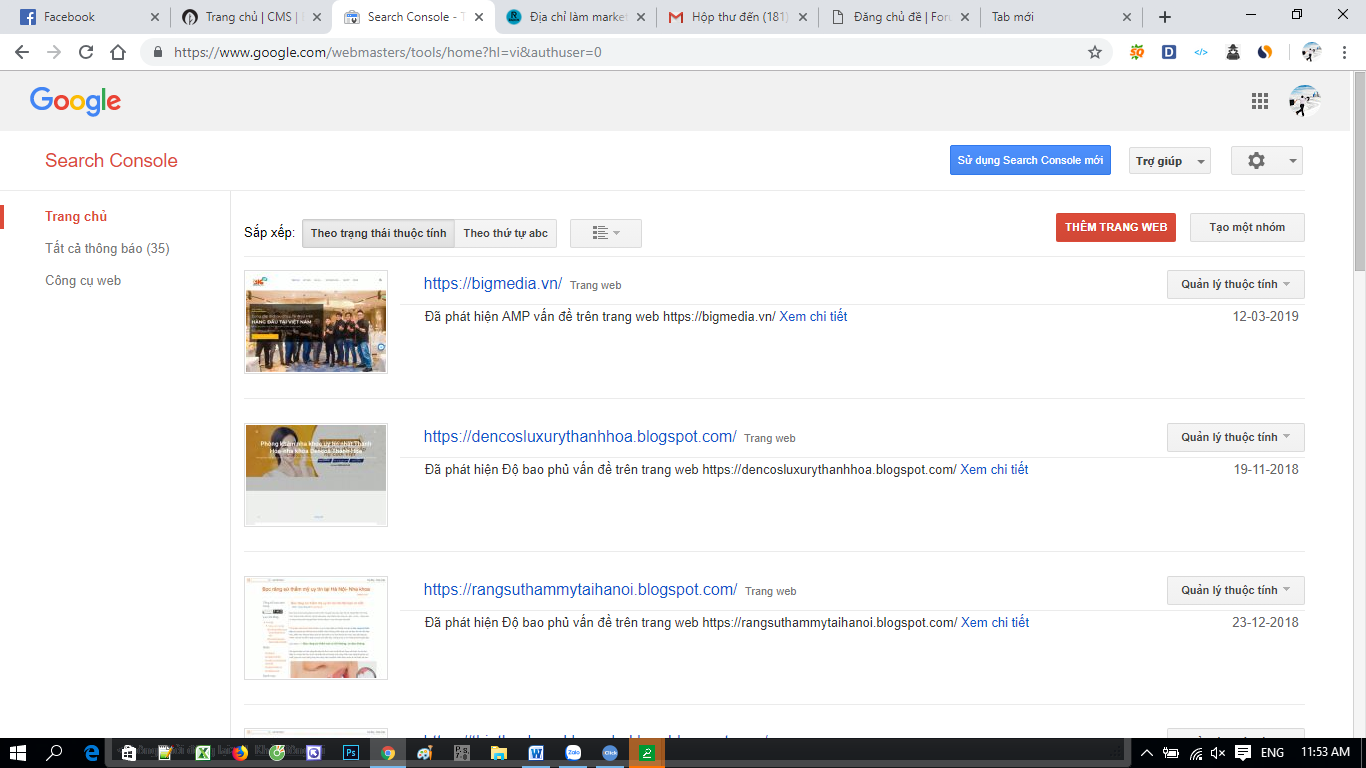
Task: Click the incognito spy extension icon
Action: (1233, 52)
